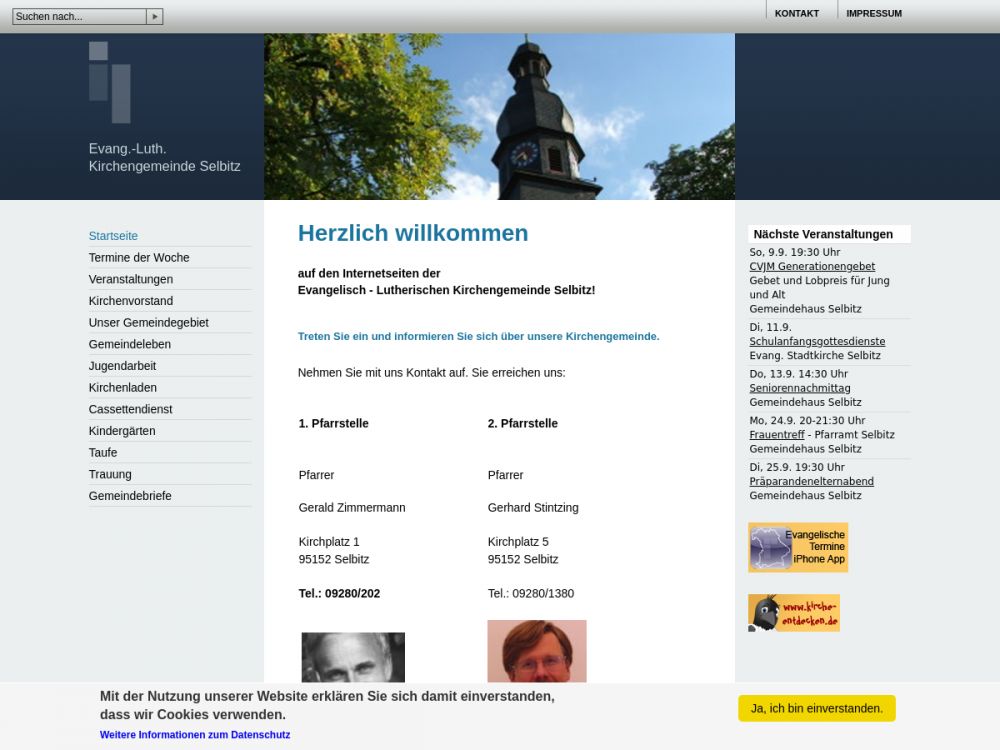Open the IMPRESSUM page
This screenshot has width=1000, height=750.
click(x=873, y=14)
